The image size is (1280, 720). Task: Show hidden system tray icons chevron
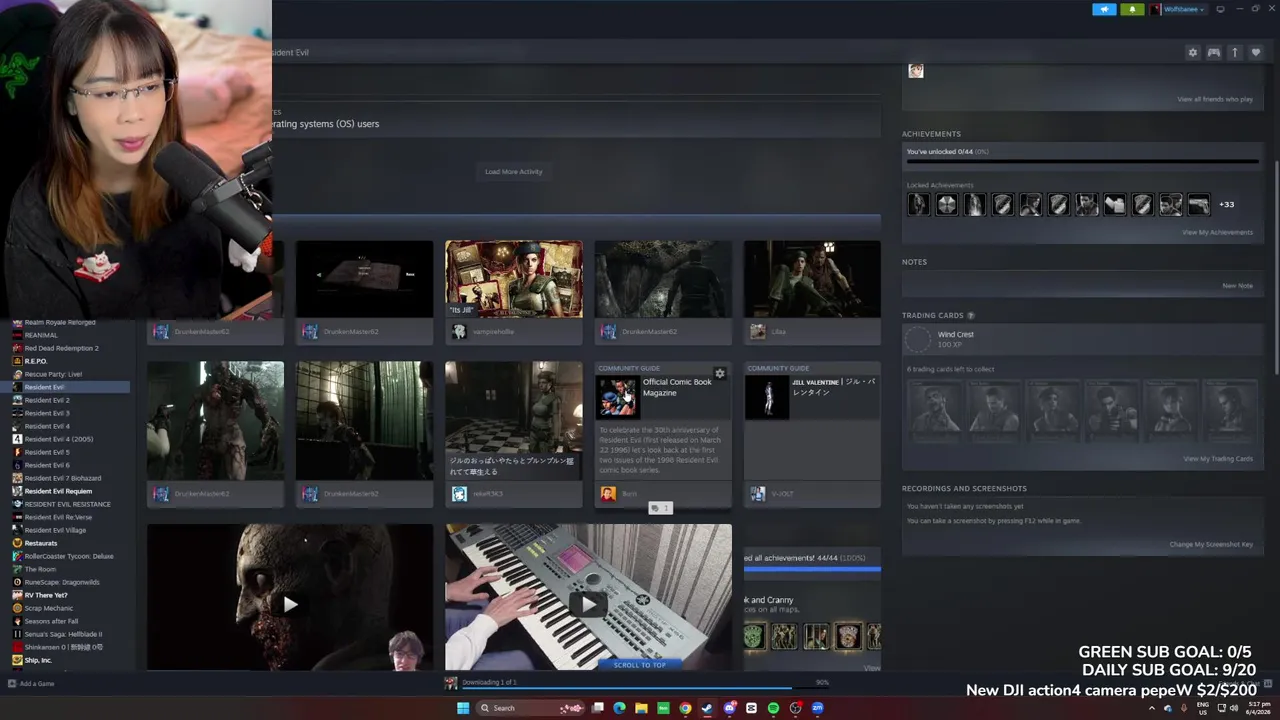click(1151, 708)
